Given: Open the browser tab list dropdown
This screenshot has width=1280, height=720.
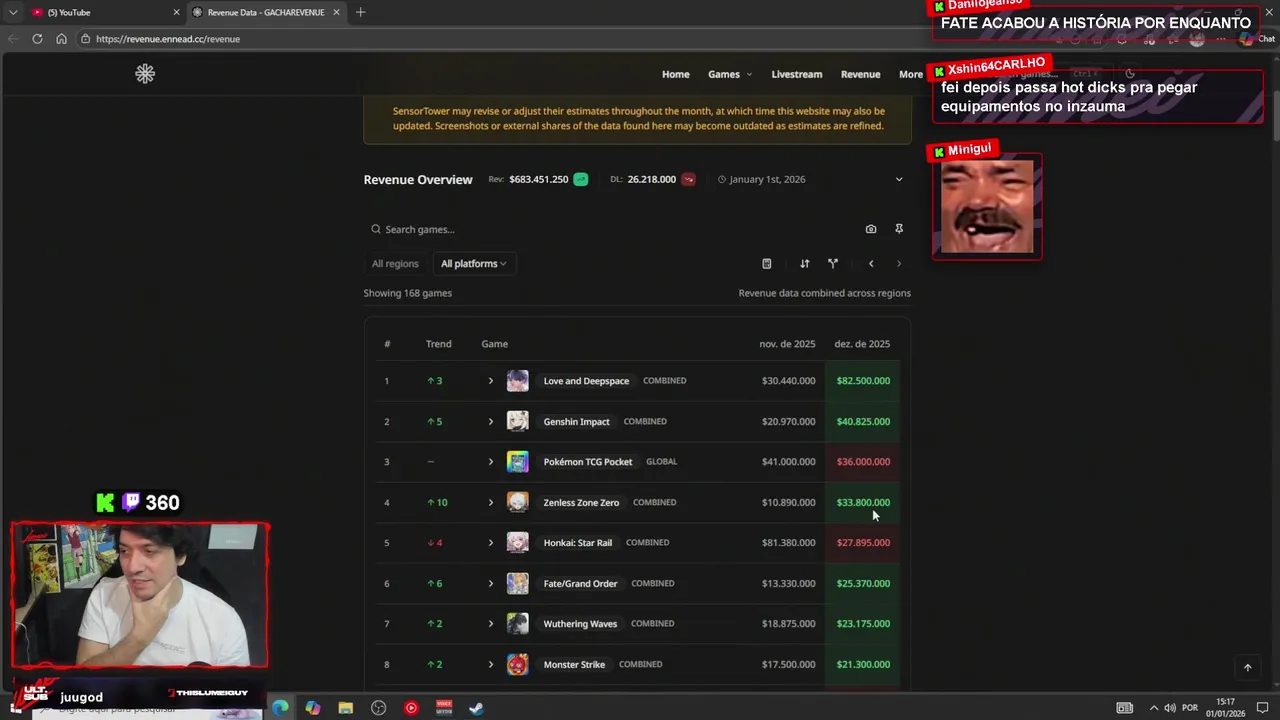Looking at the screenshot, I should [x=13, y=12].
